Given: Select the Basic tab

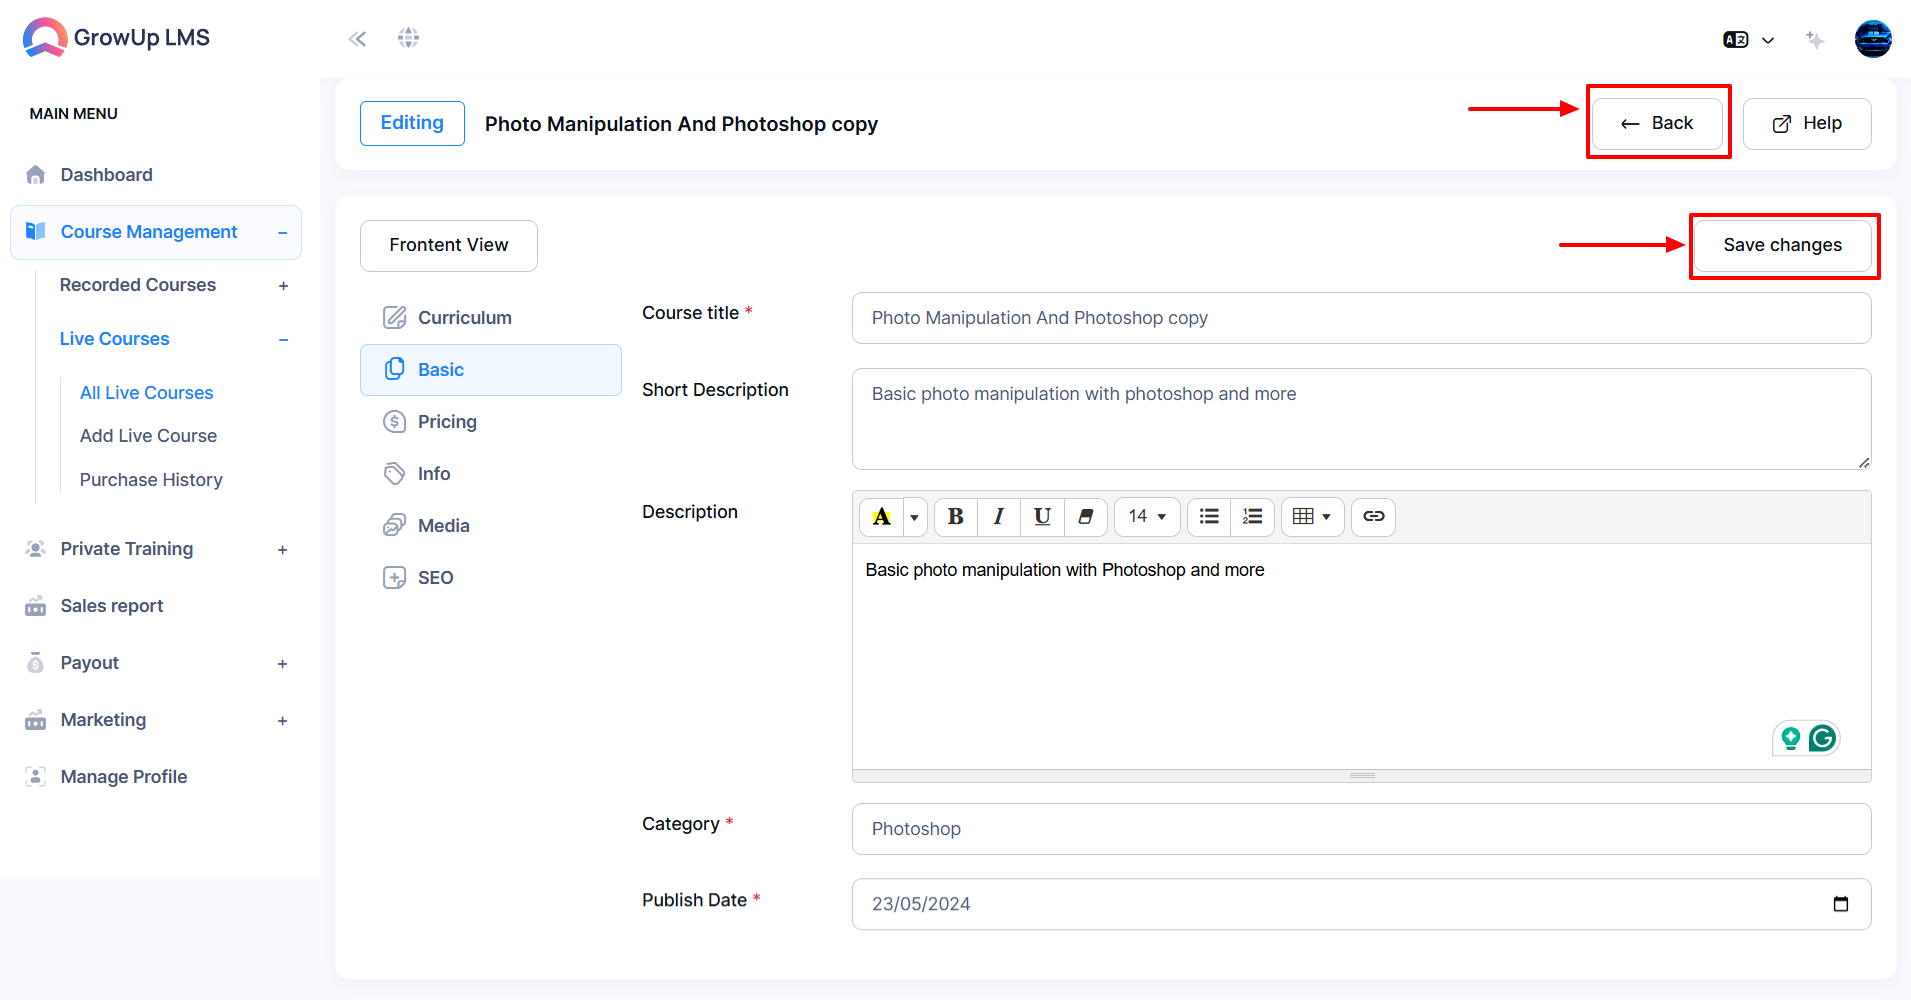Looking at the screenshot, I should click(490, 370).
